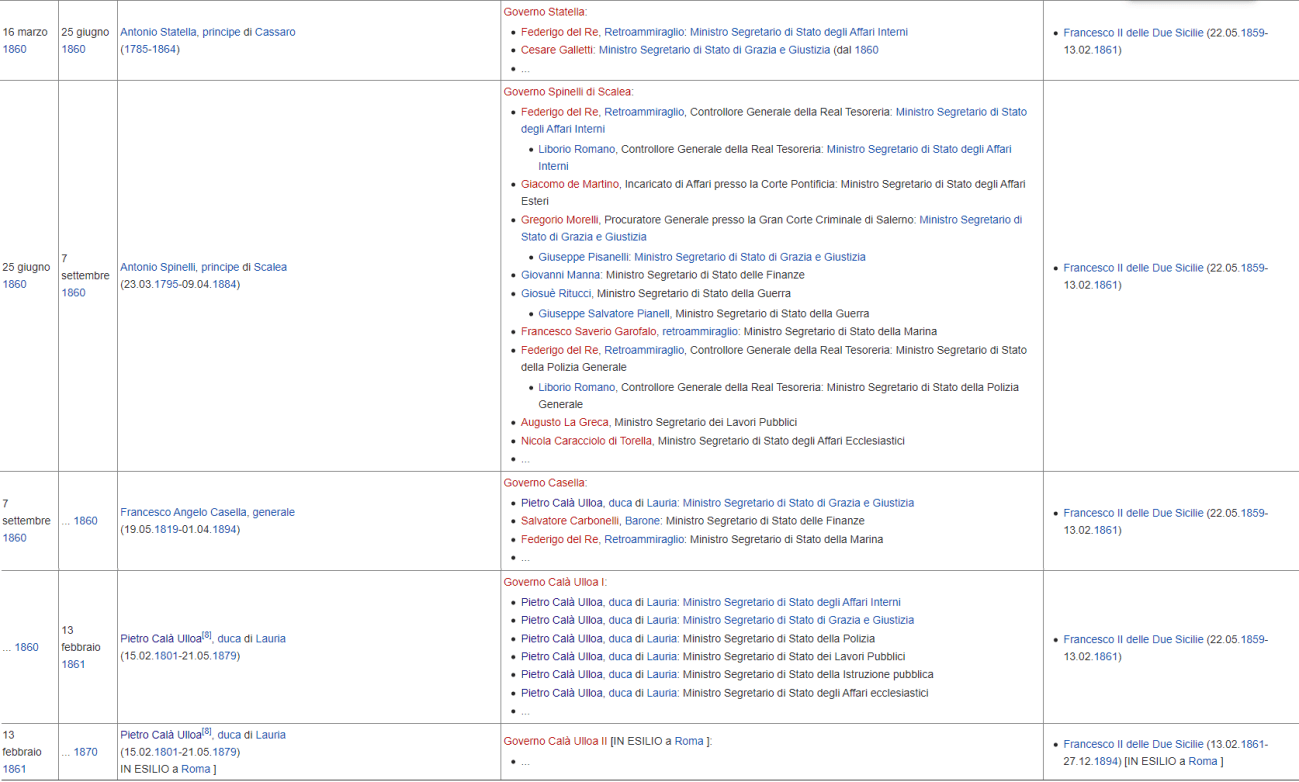1299x782 pixels.
Task: Click the Governo Calà Ulloa II link
Action: pos(555,741)
